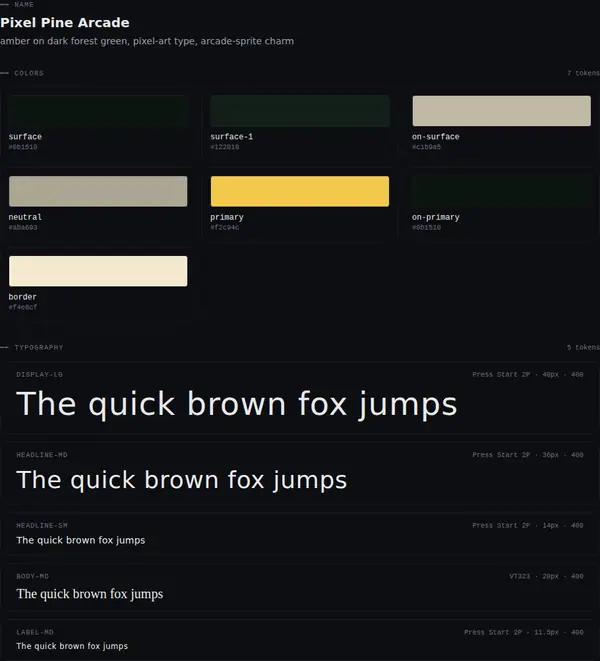The image size is (600, 661).
Task: Click the BODY-MD label
Action: click(x=32, y=576)
